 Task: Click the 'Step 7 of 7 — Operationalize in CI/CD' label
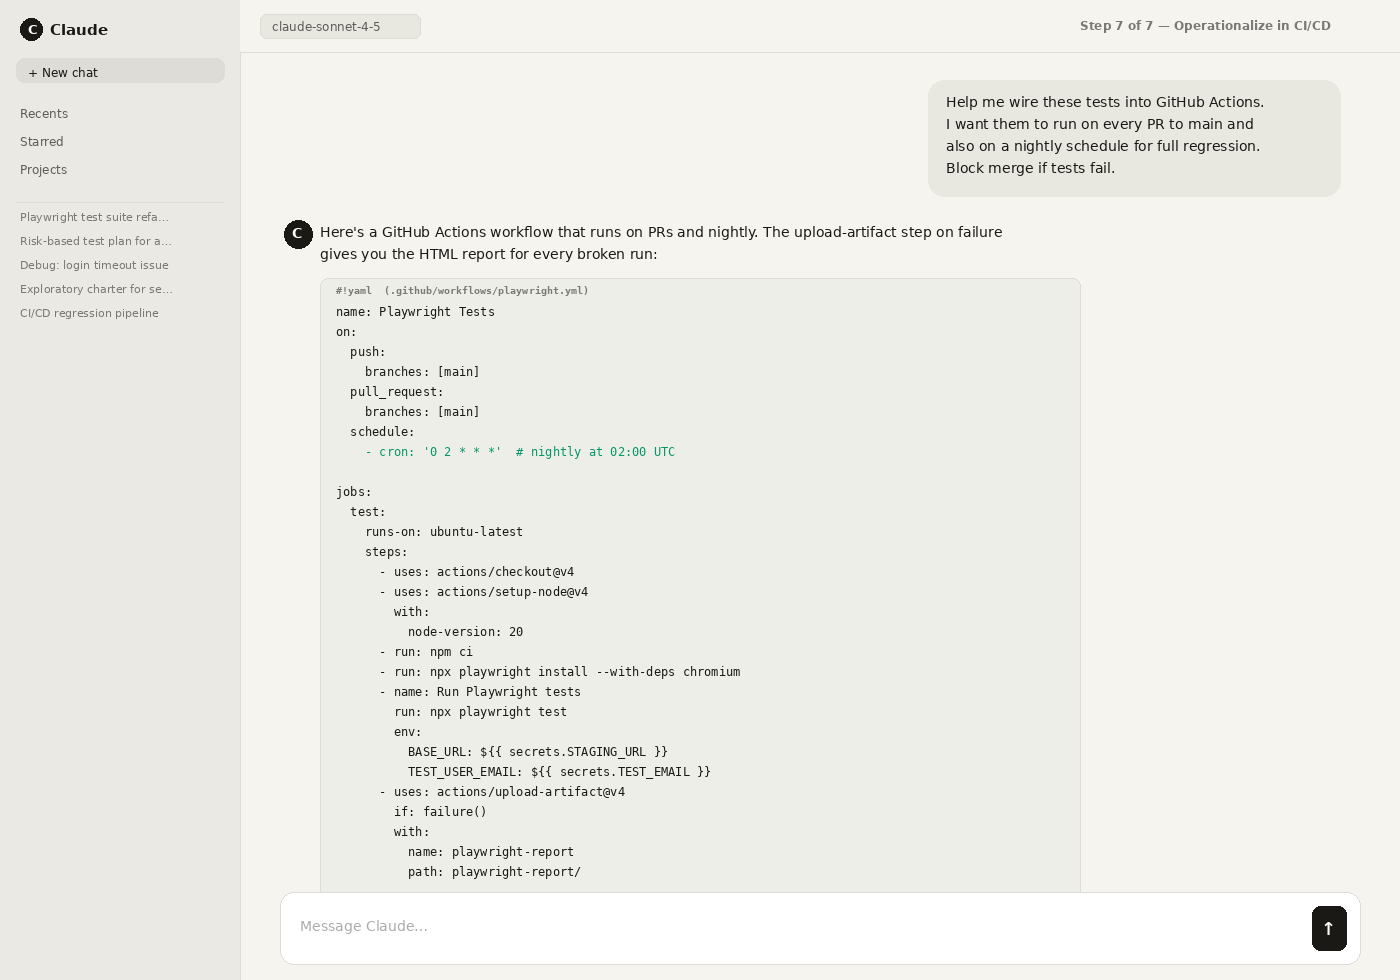coord(1205,26)
